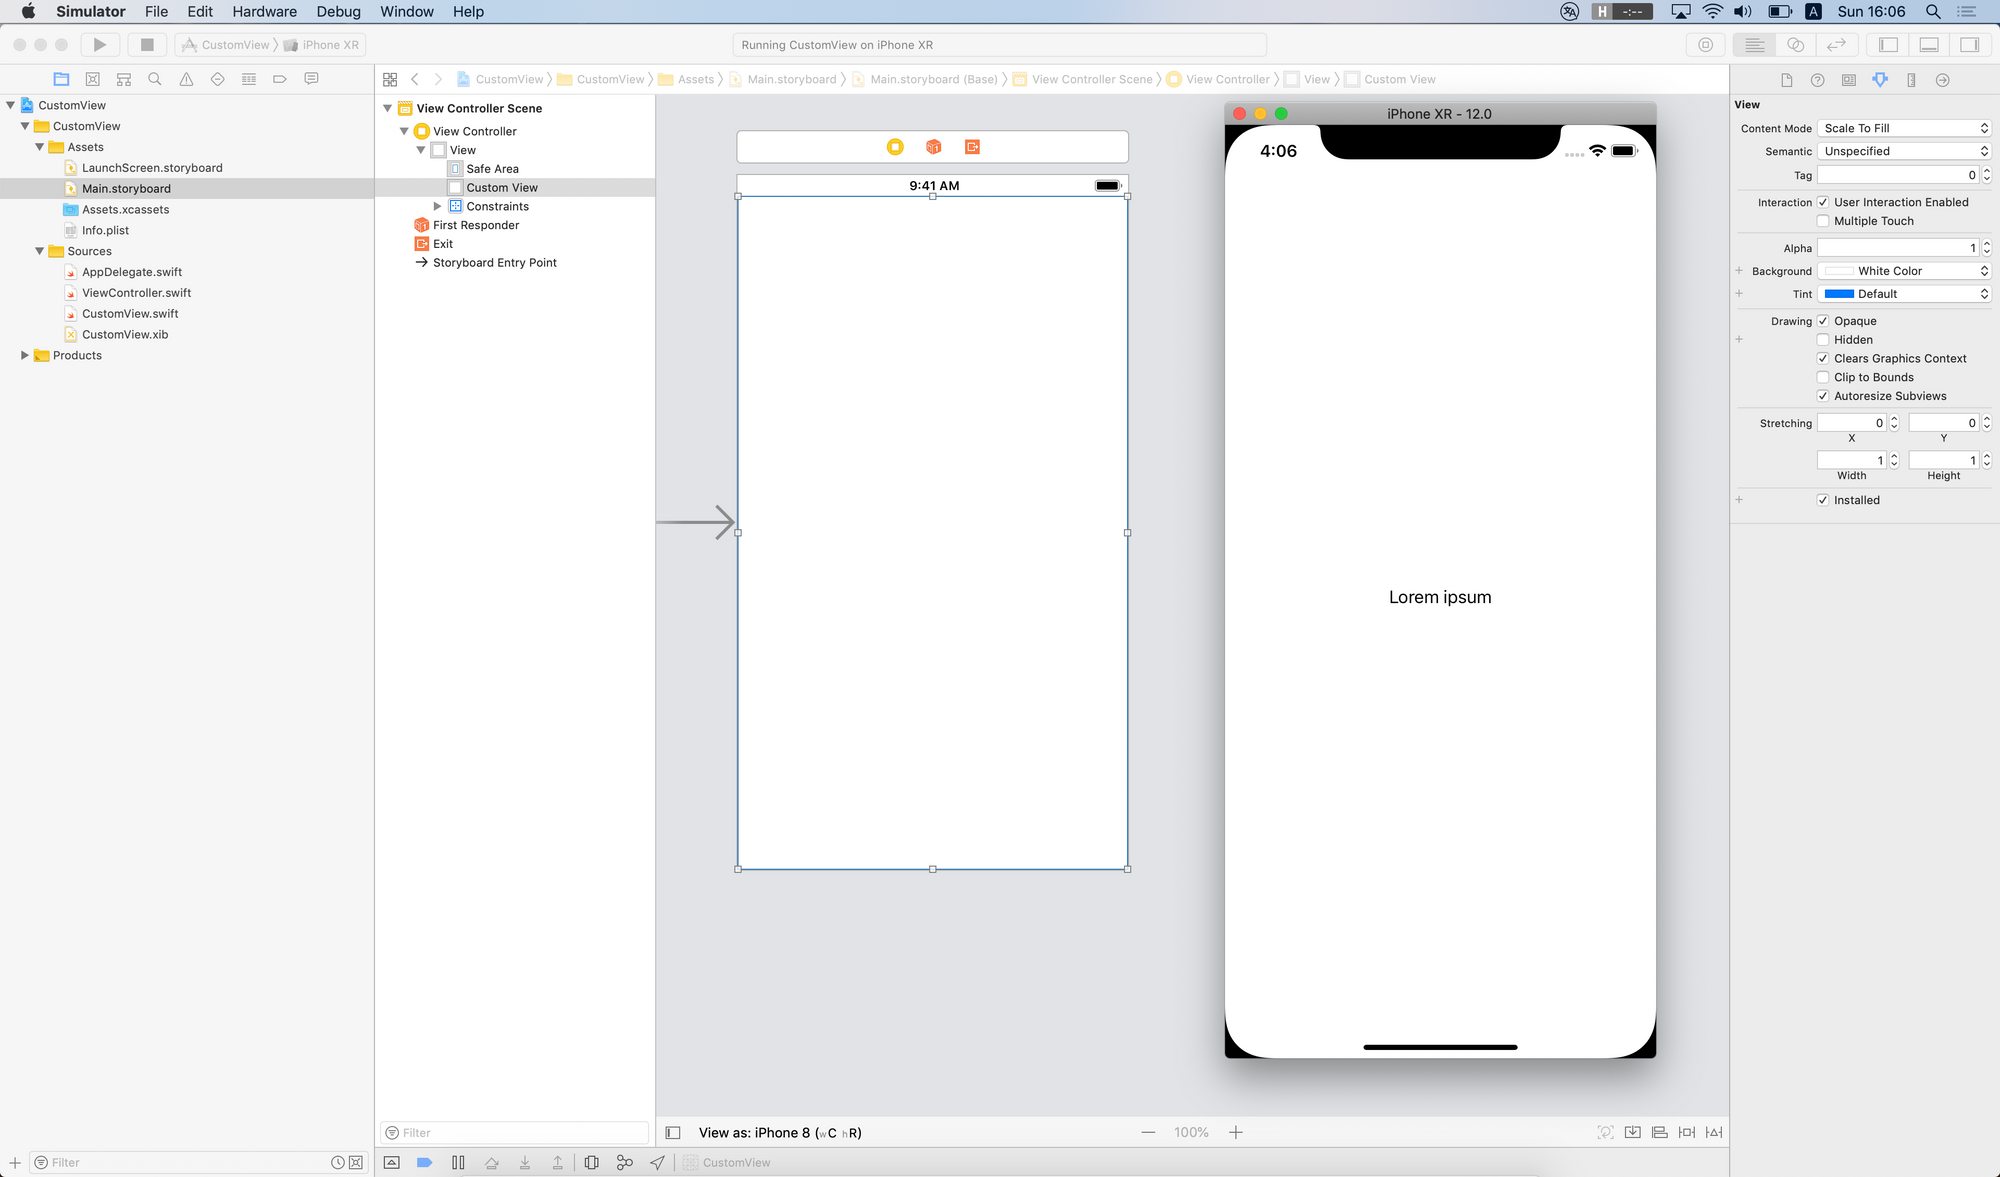2000x1177 pixels.
Task: Switch to the Standard editor
Action: [x=1755, y=45]
